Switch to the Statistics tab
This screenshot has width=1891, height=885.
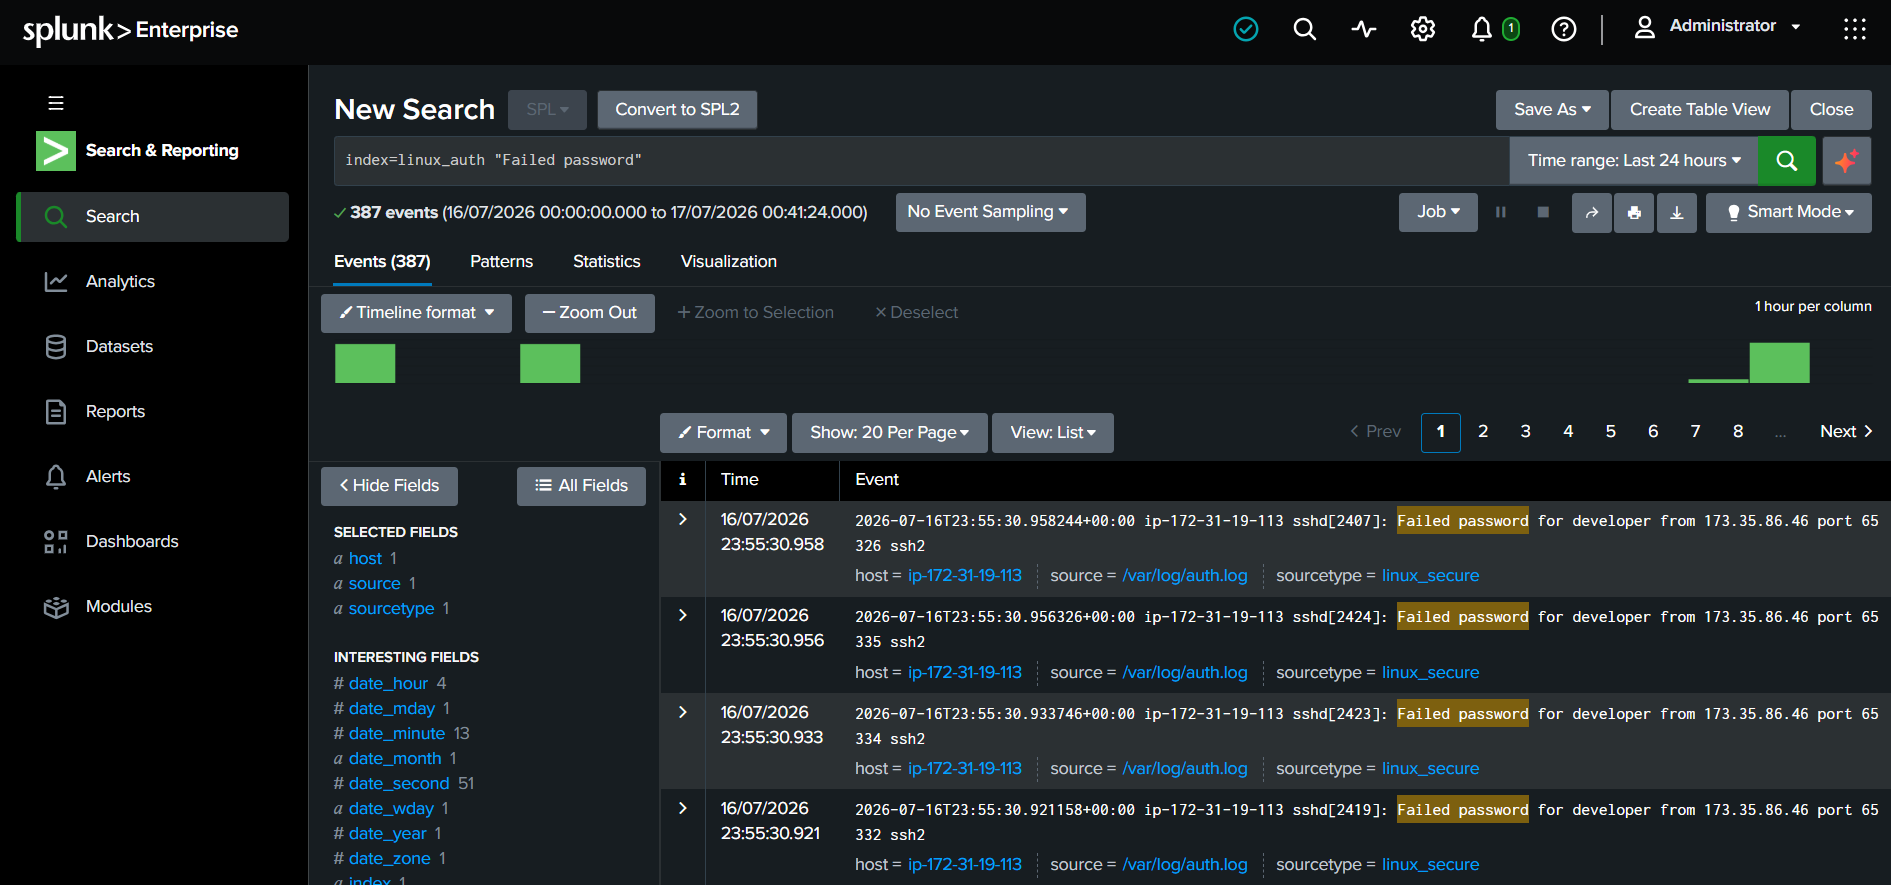[606, 262]
